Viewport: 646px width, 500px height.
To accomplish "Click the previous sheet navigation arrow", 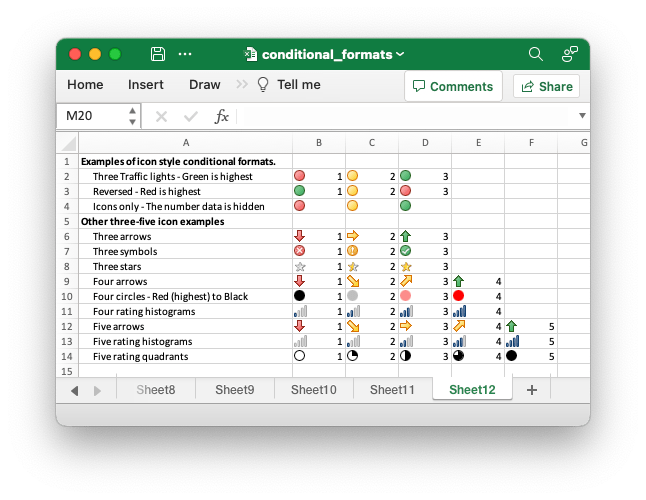I will (x=75, y=390).
